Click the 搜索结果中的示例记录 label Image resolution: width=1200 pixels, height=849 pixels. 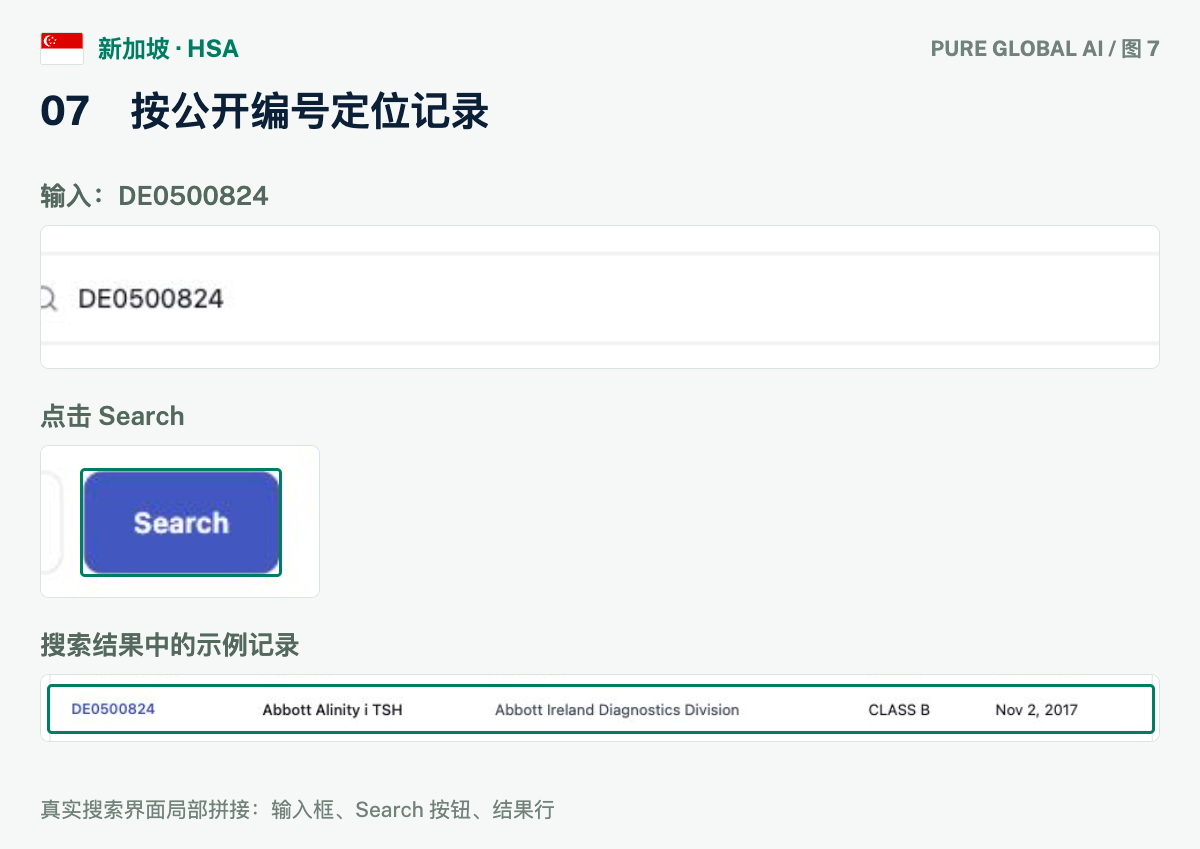[x=170, y=644]
